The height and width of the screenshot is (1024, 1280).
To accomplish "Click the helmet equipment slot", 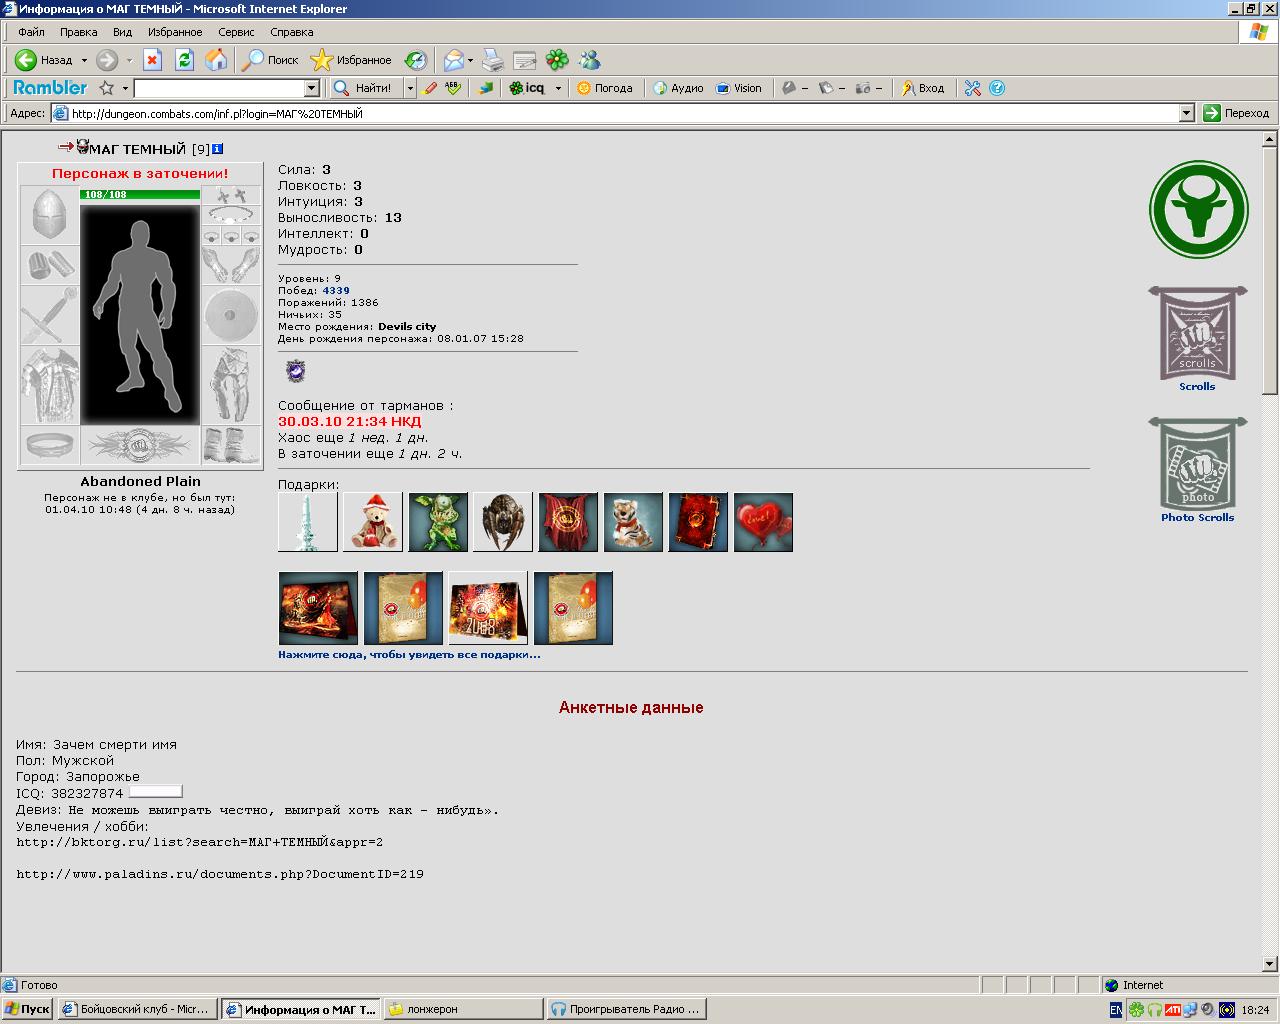I will pyautogui.click(x=49, y=215).
